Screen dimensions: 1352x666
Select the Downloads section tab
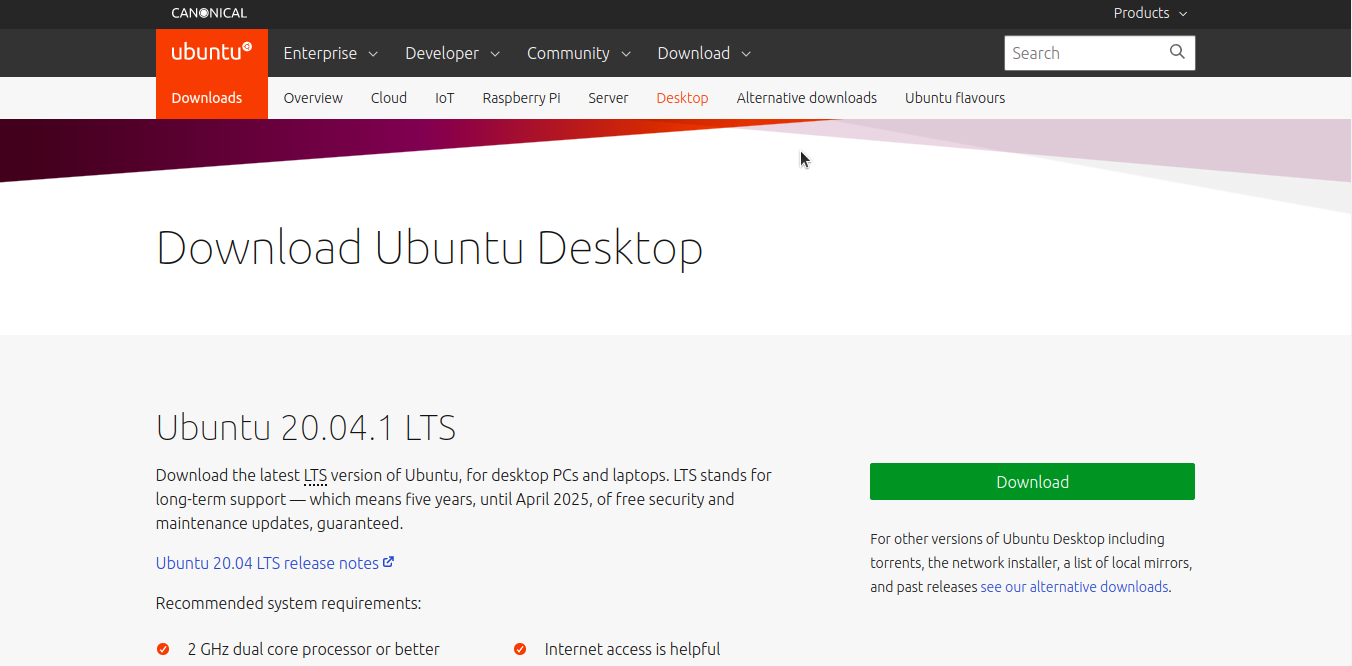207,98
